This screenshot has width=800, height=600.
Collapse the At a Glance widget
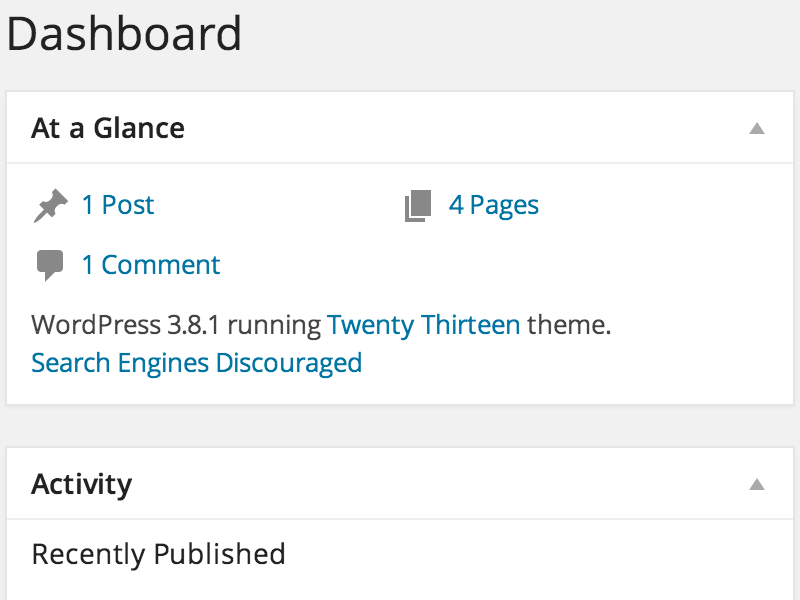(757, 128)
